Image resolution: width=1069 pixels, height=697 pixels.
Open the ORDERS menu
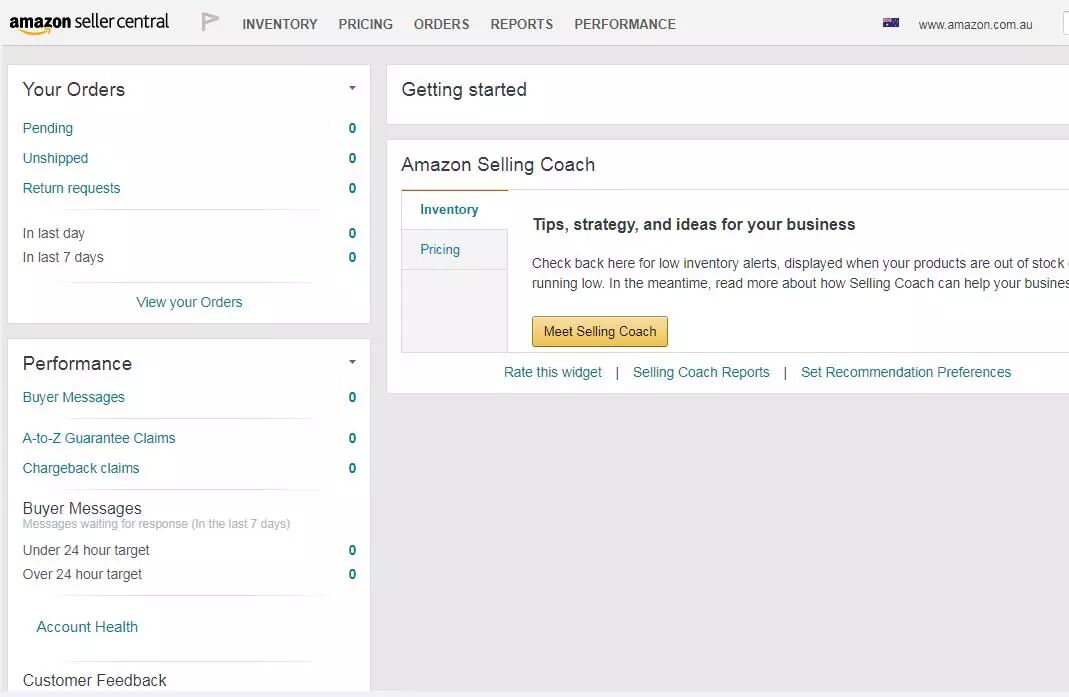click(x=441, y=24)
